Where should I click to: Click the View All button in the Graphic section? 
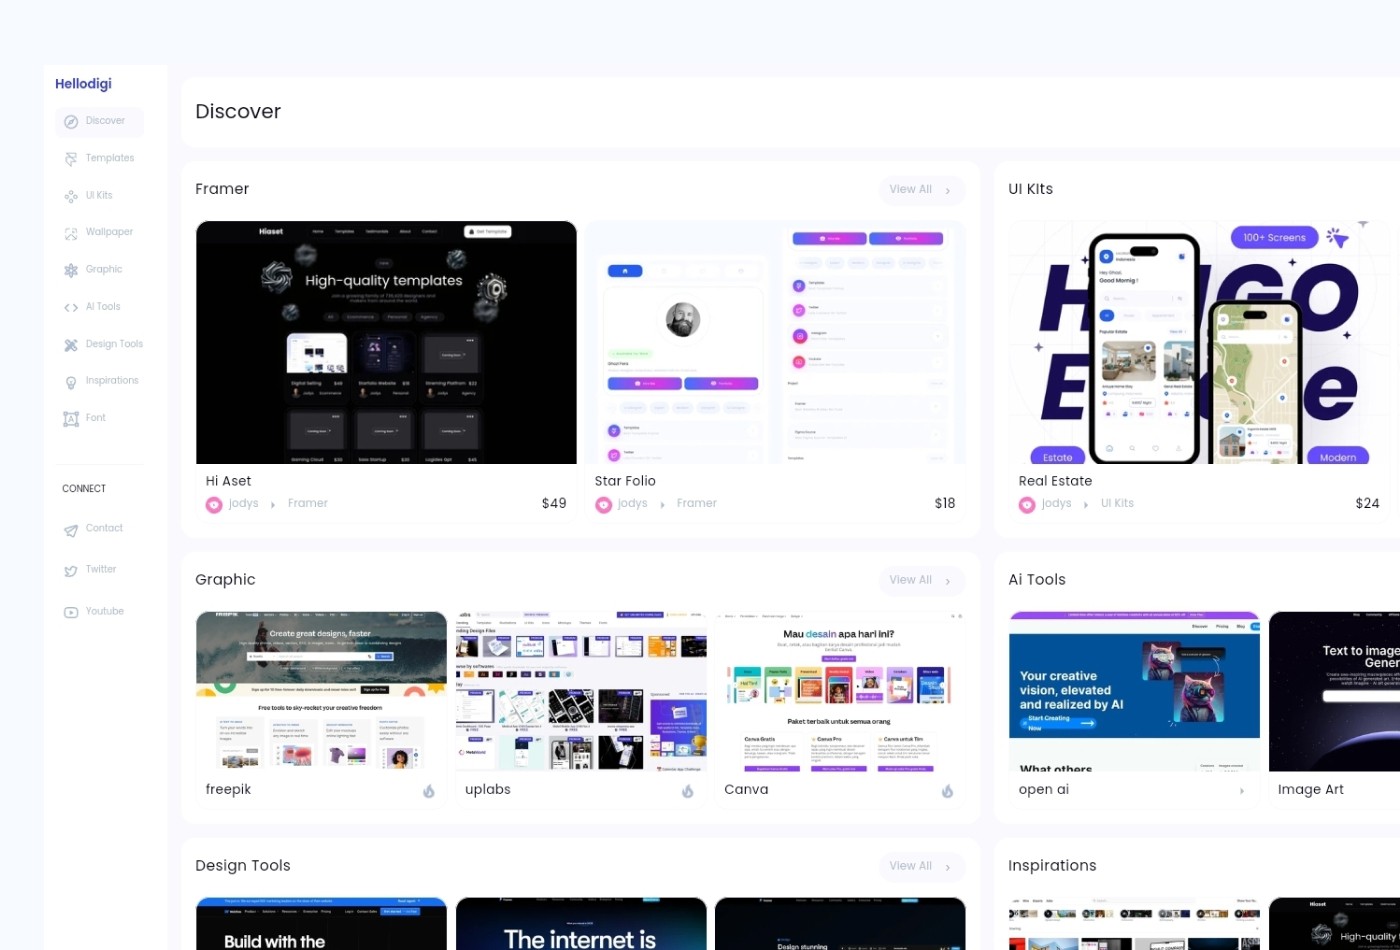click(920, 580)
